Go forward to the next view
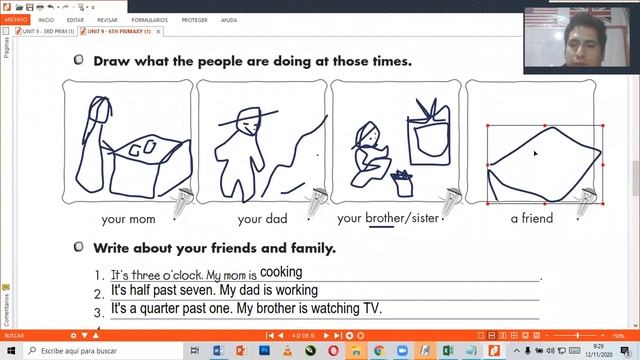The image size is (640, 360). (x=360, y=336)
